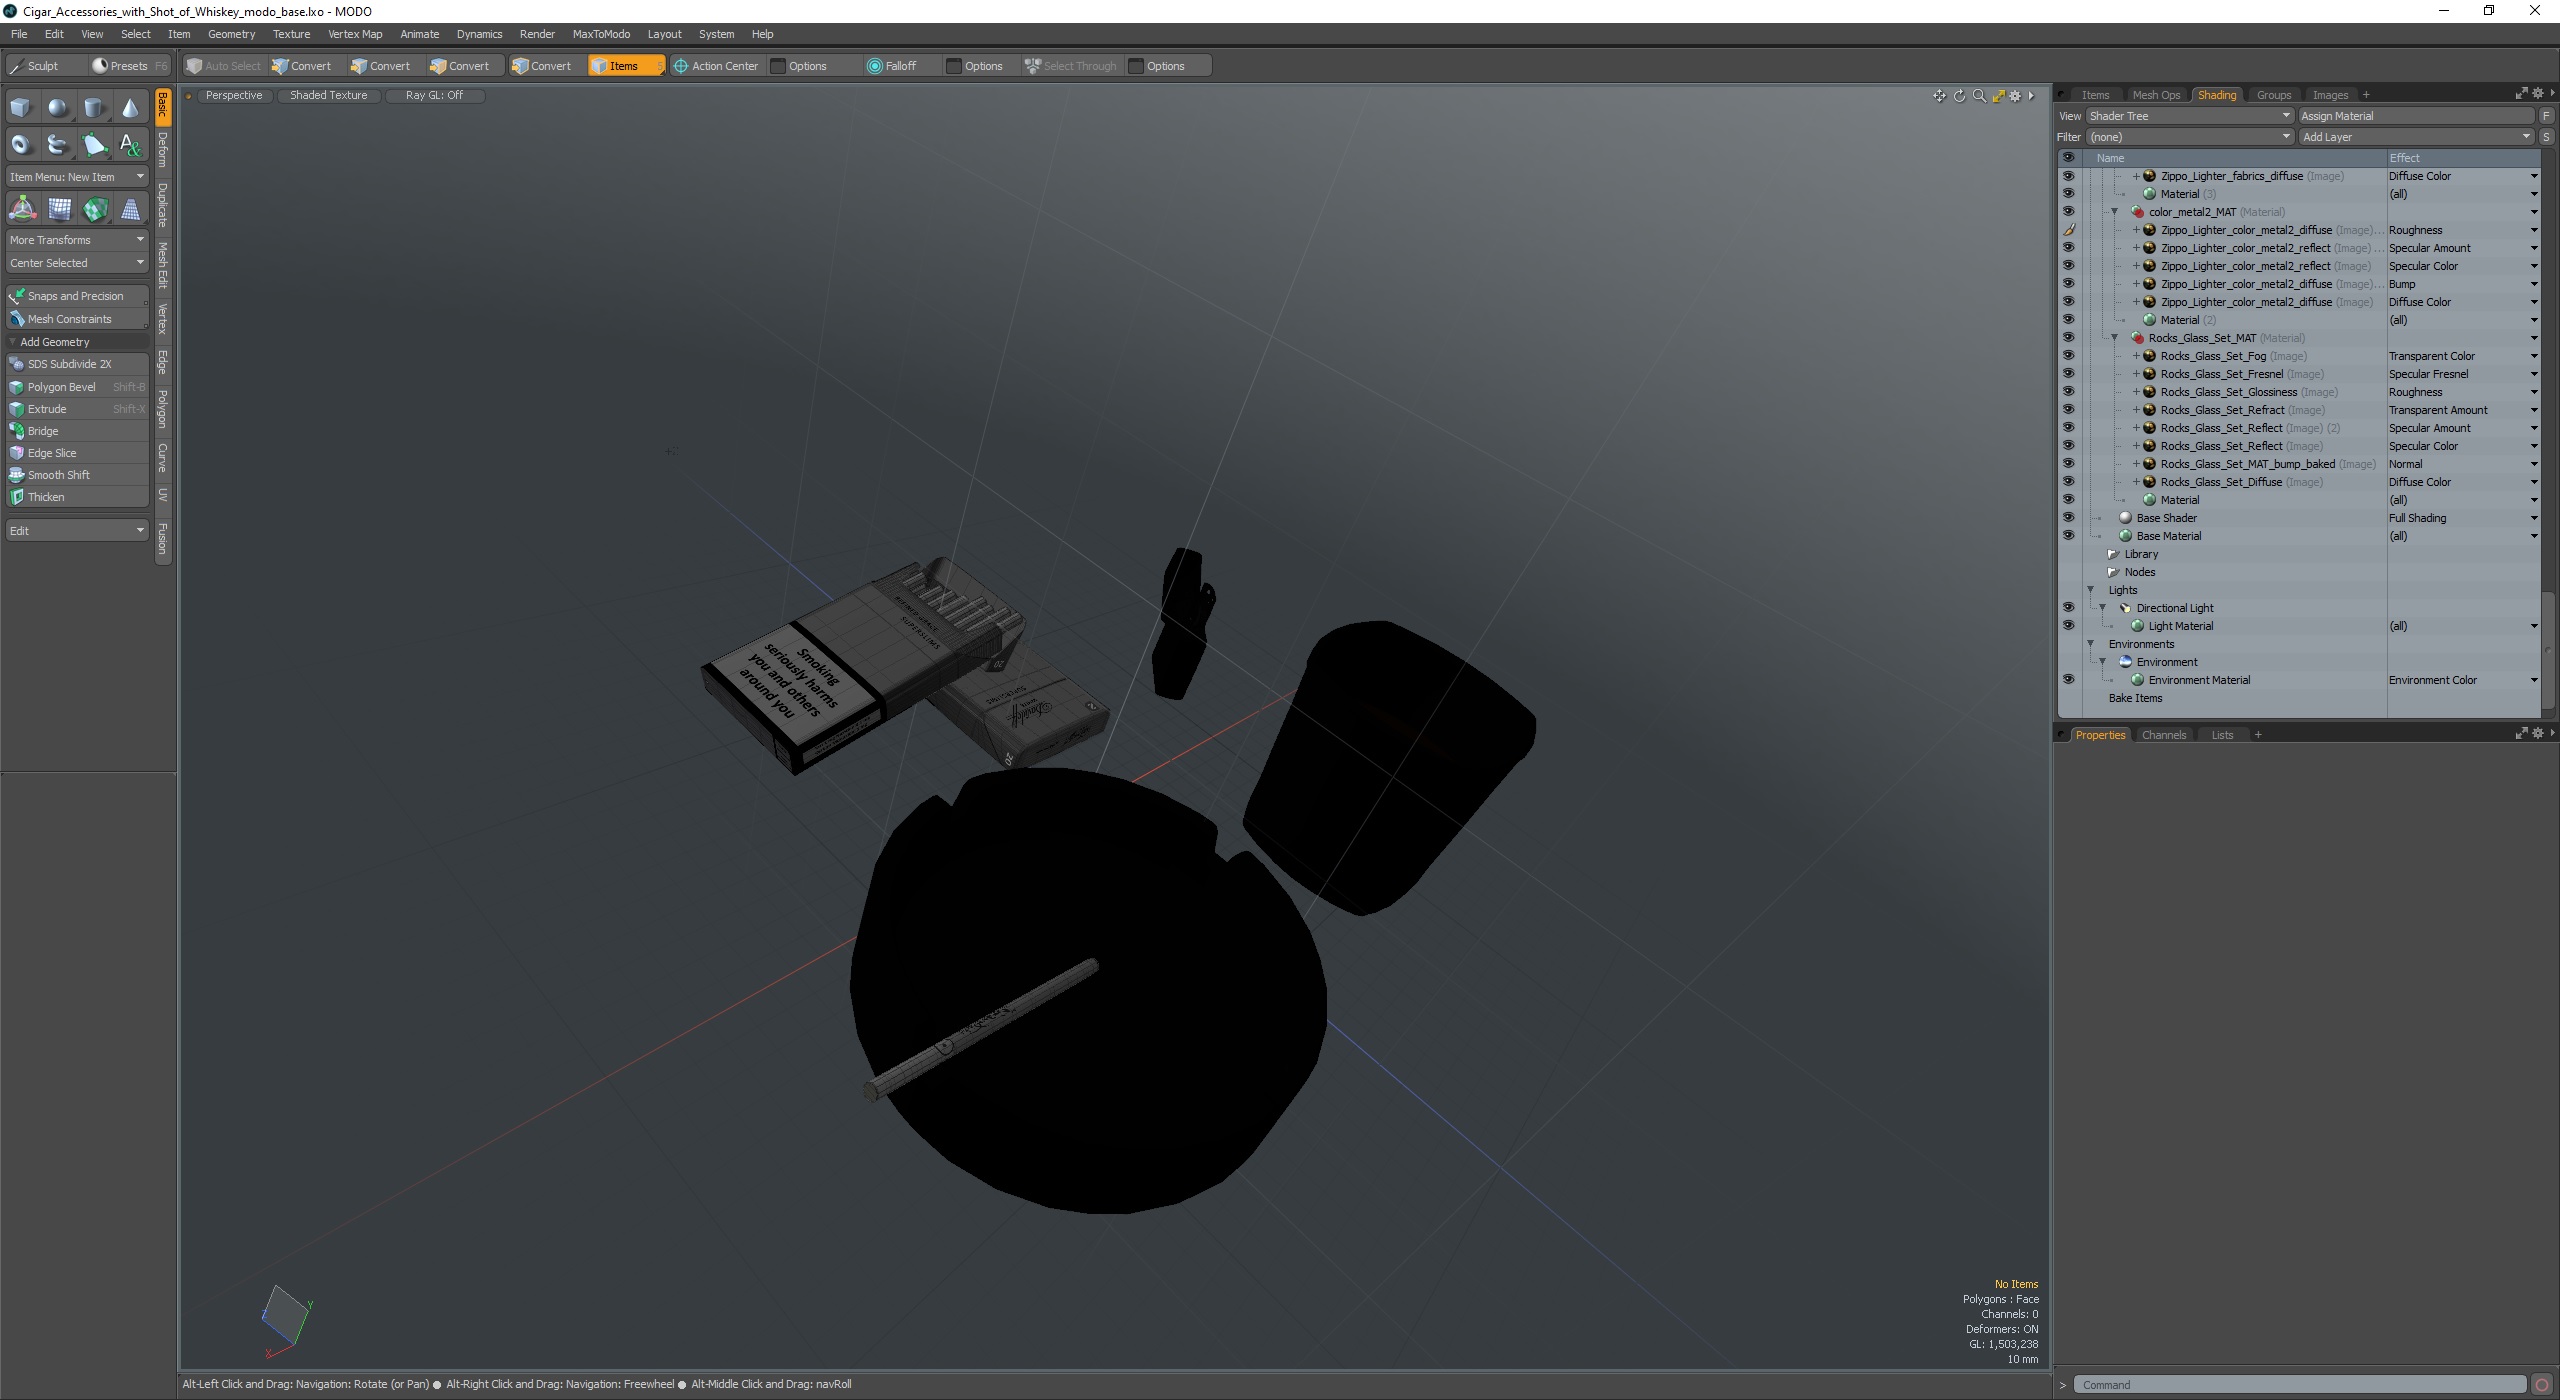2560x1400 pixels.
Task: Collapse the Add Geometry section
Action: 13,342
